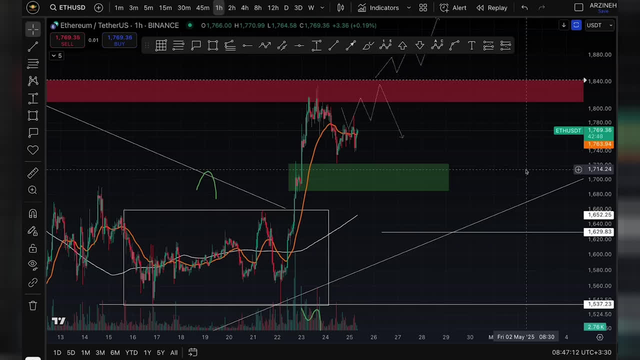Select the polyline path tool in favorites toolbar
The height and width of the screenshot is (360, 640).
click(265, 46)
